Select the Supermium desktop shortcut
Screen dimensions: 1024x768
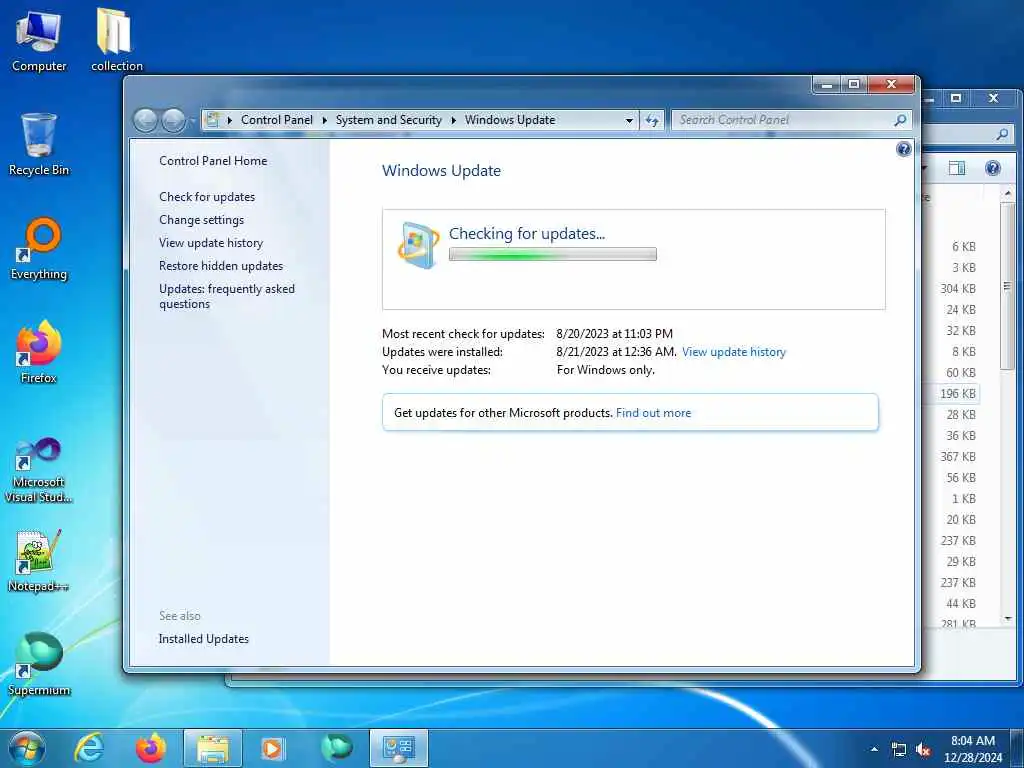coord(39,664)
